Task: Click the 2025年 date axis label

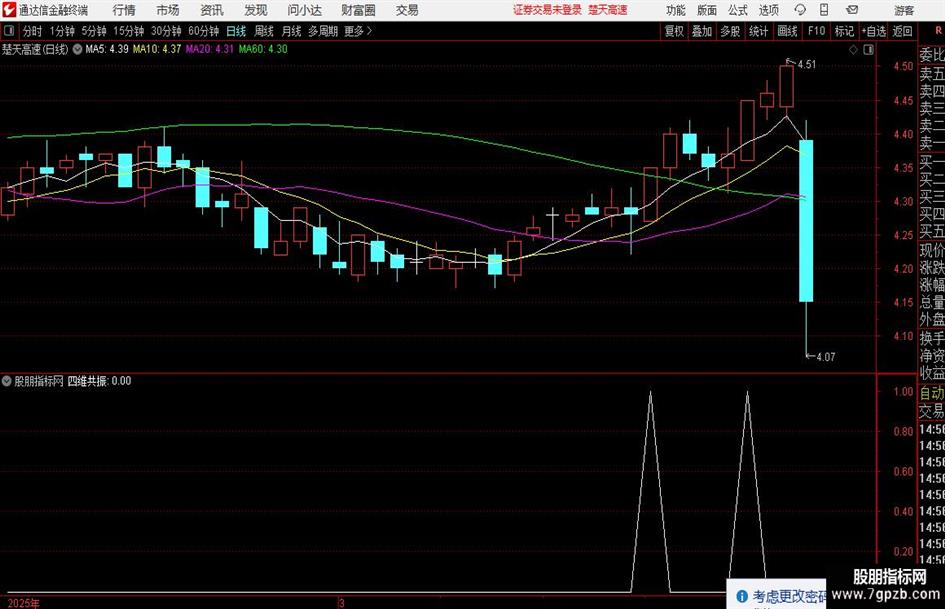Action: click(x=24, y=603)
